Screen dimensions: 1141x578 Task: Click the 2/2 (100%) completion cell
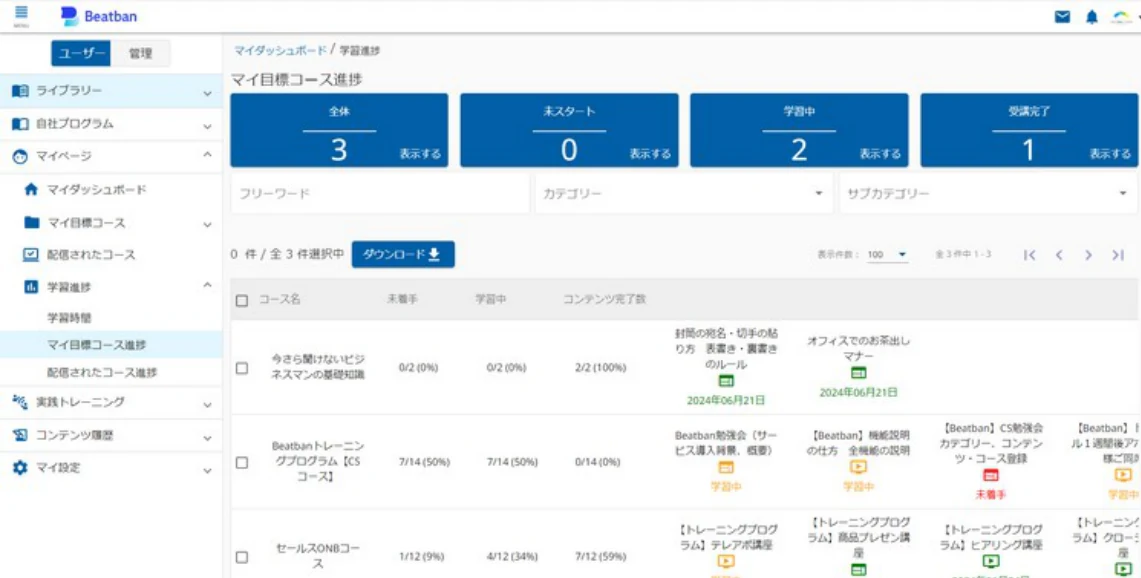pos(600,368)
